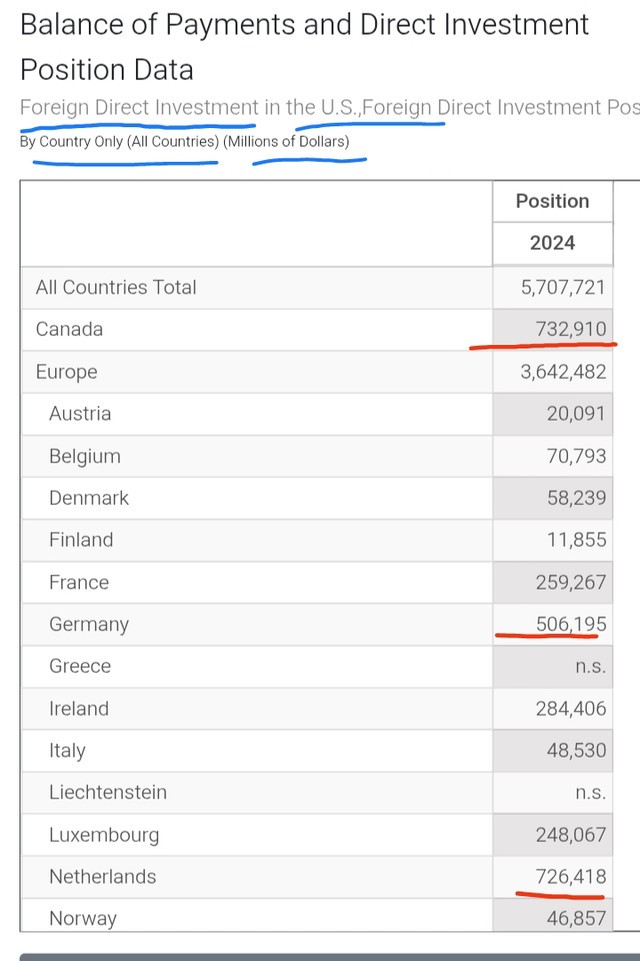
Task: Click the All Countries Total row label
Action: pos(116,288)
